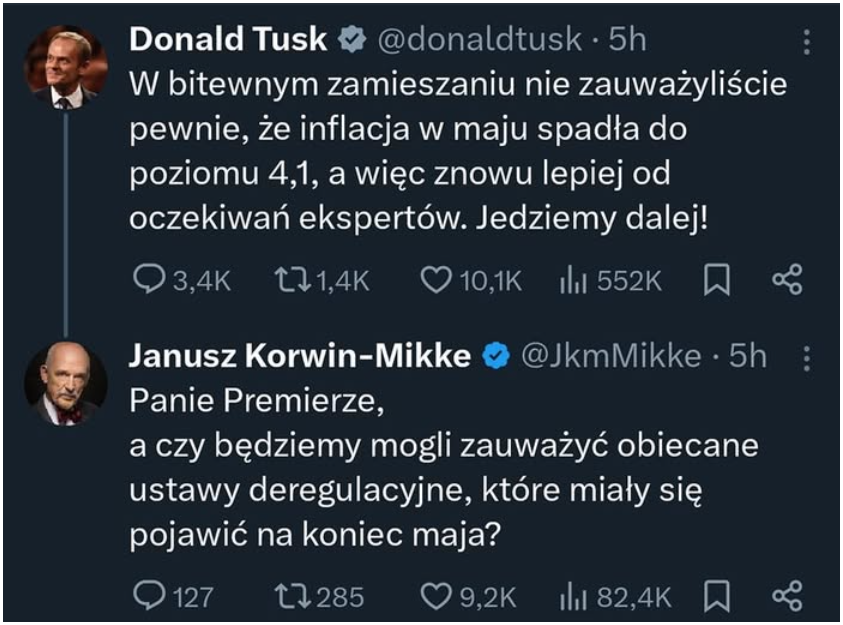Share Korwin-Mikke's reply
The height and width of the screenshot is (625, 843).
787,597
